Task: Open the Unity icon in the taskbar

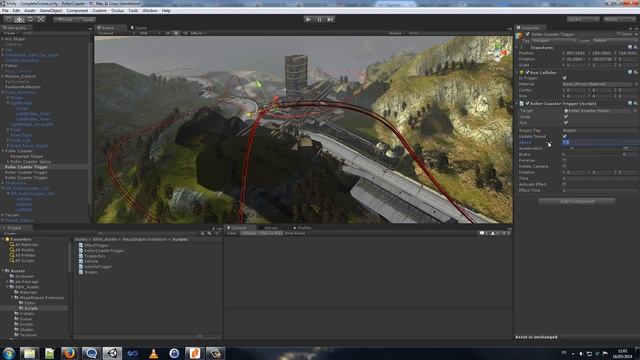Action: pos(113,353)
